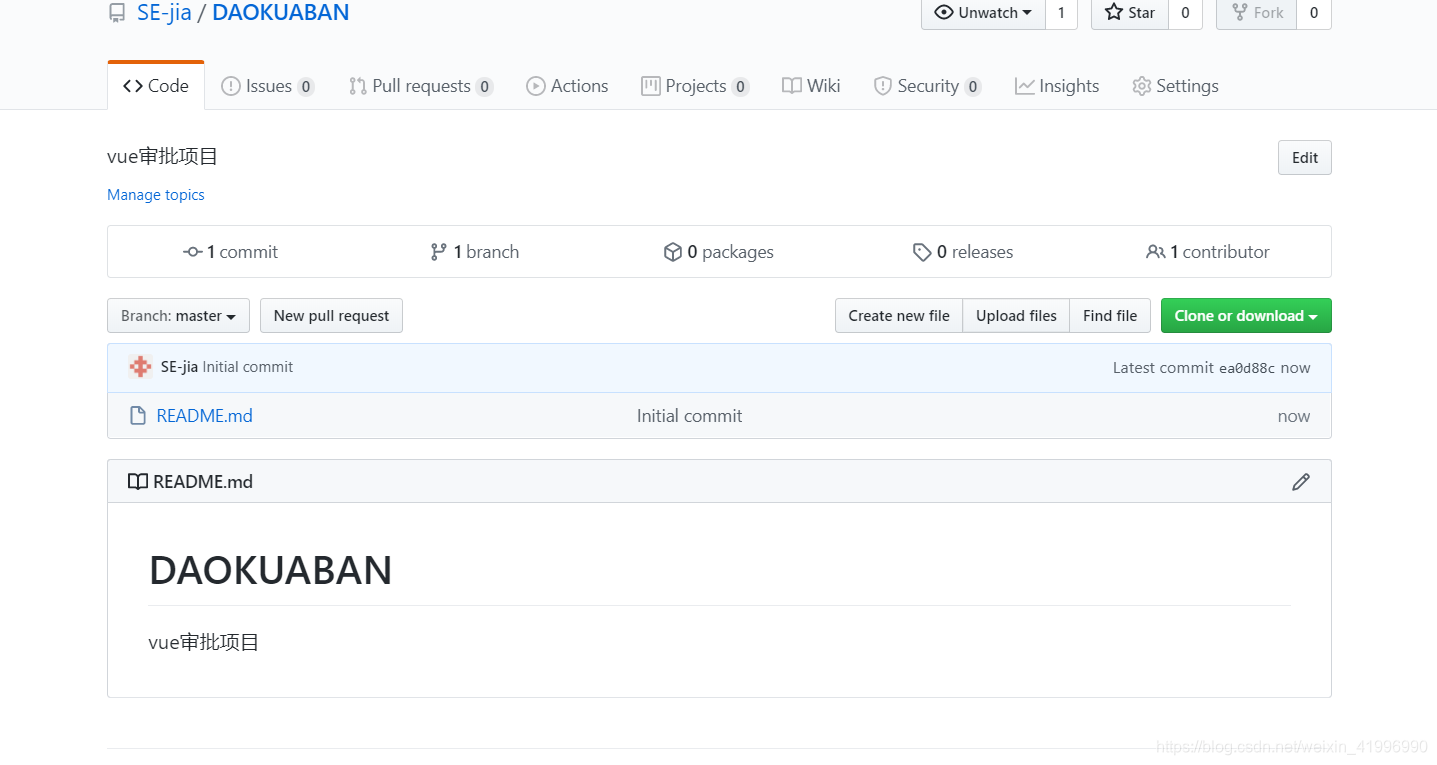Click the file icon beside README.md row
The image size is (1437, 765).
(139, 416)
